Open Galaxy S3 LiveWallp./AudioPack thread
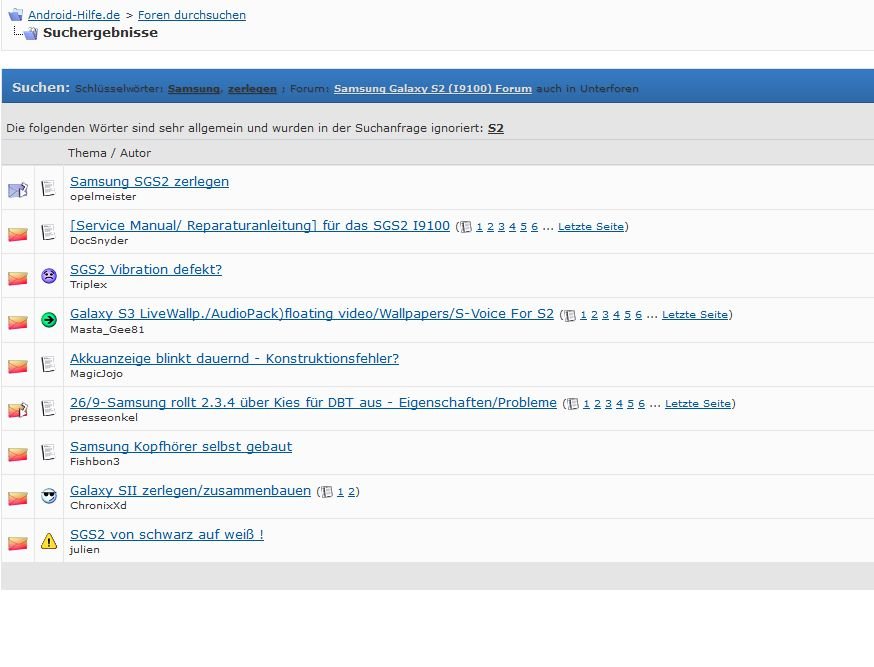Screen dimensions: 874x667 (x=312, y=314)
